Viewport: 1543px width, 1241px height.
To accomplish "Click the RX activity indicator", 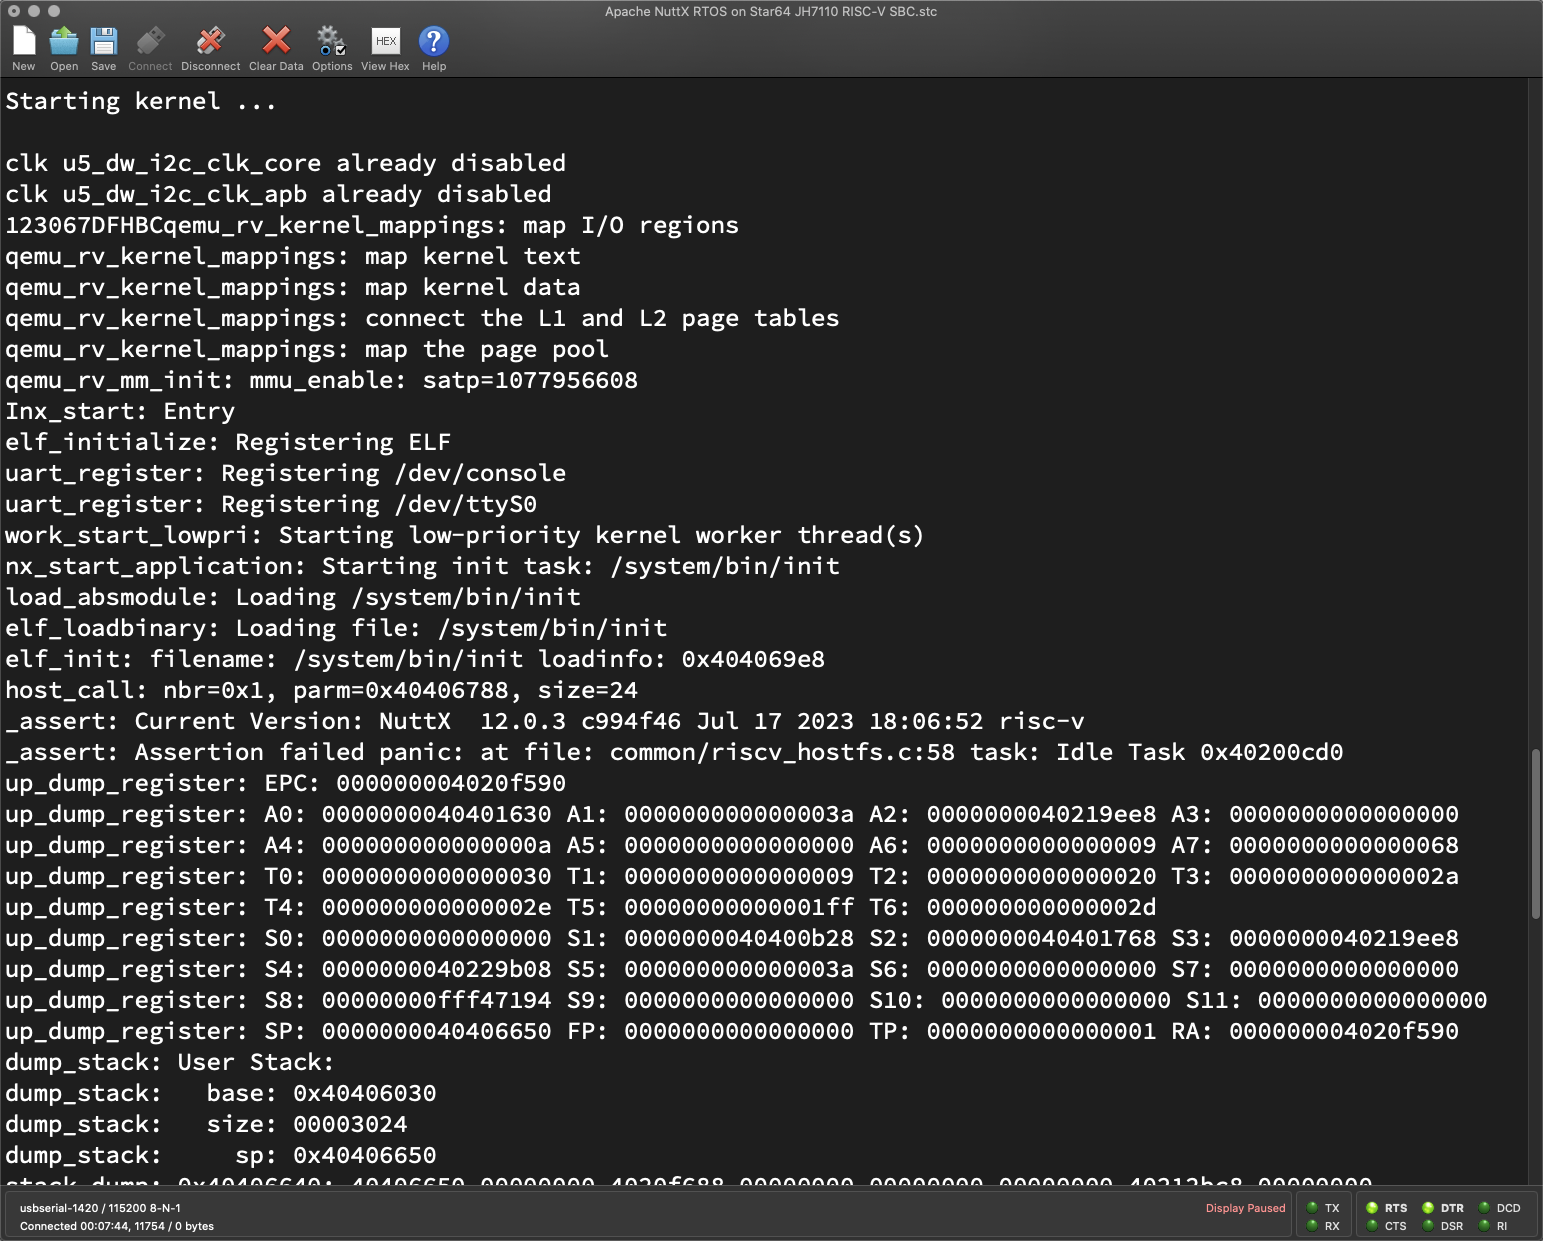I will [1311, 1226].
